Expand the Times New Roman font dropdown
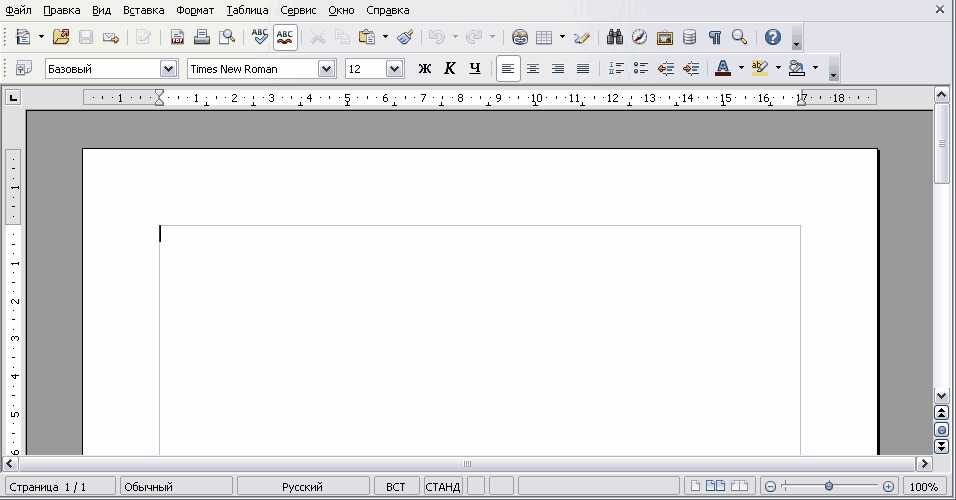The image size is (956, 500). pos(326,69)
